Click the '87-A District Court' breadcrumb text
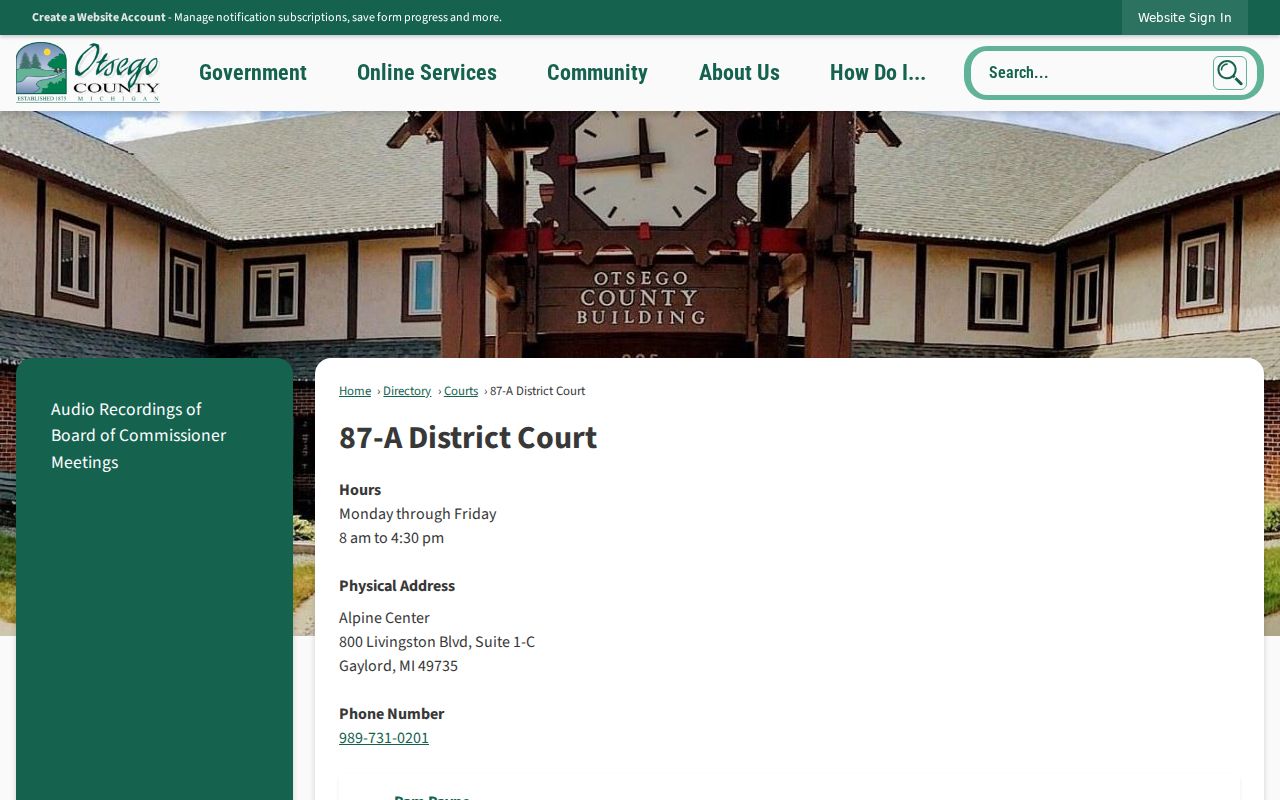The image size is (1280, 800). 537,391
